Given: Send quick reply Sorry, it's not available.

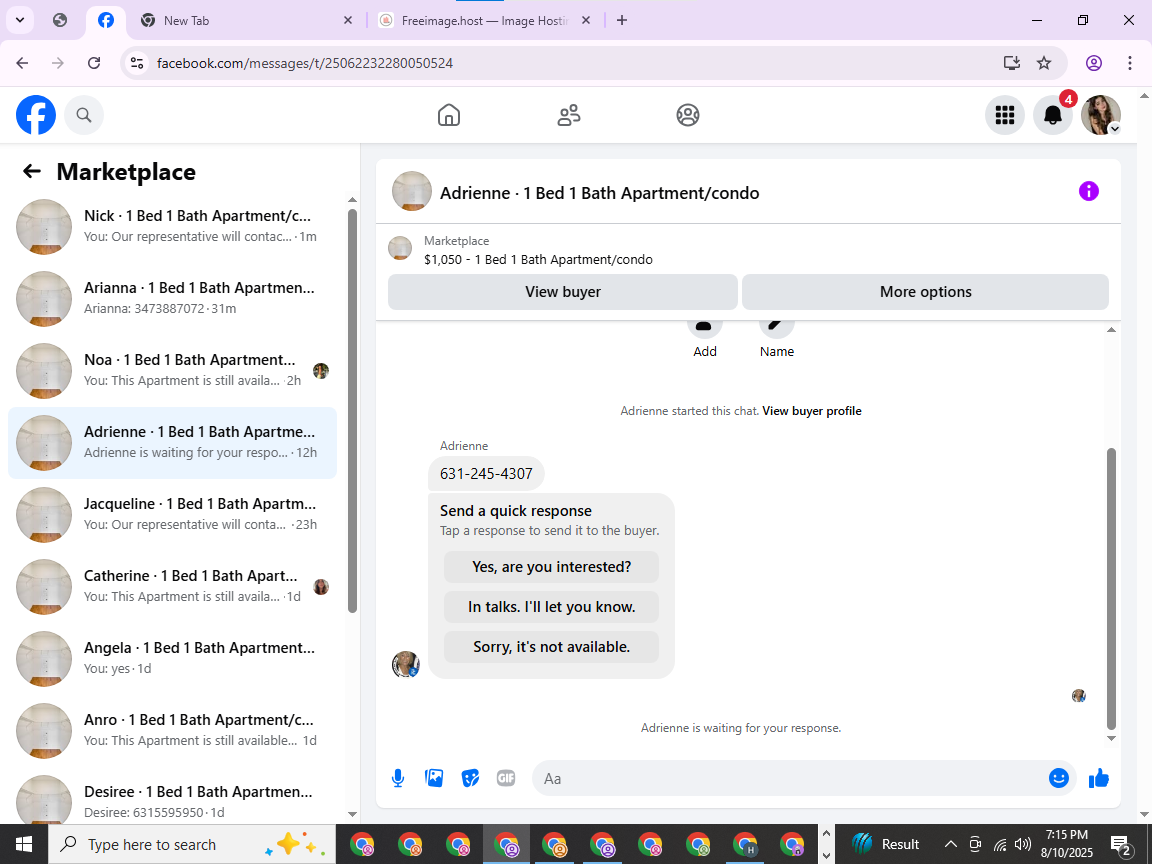Looking at the screenshot, I should pyautogui.click(x=551, y=647).
